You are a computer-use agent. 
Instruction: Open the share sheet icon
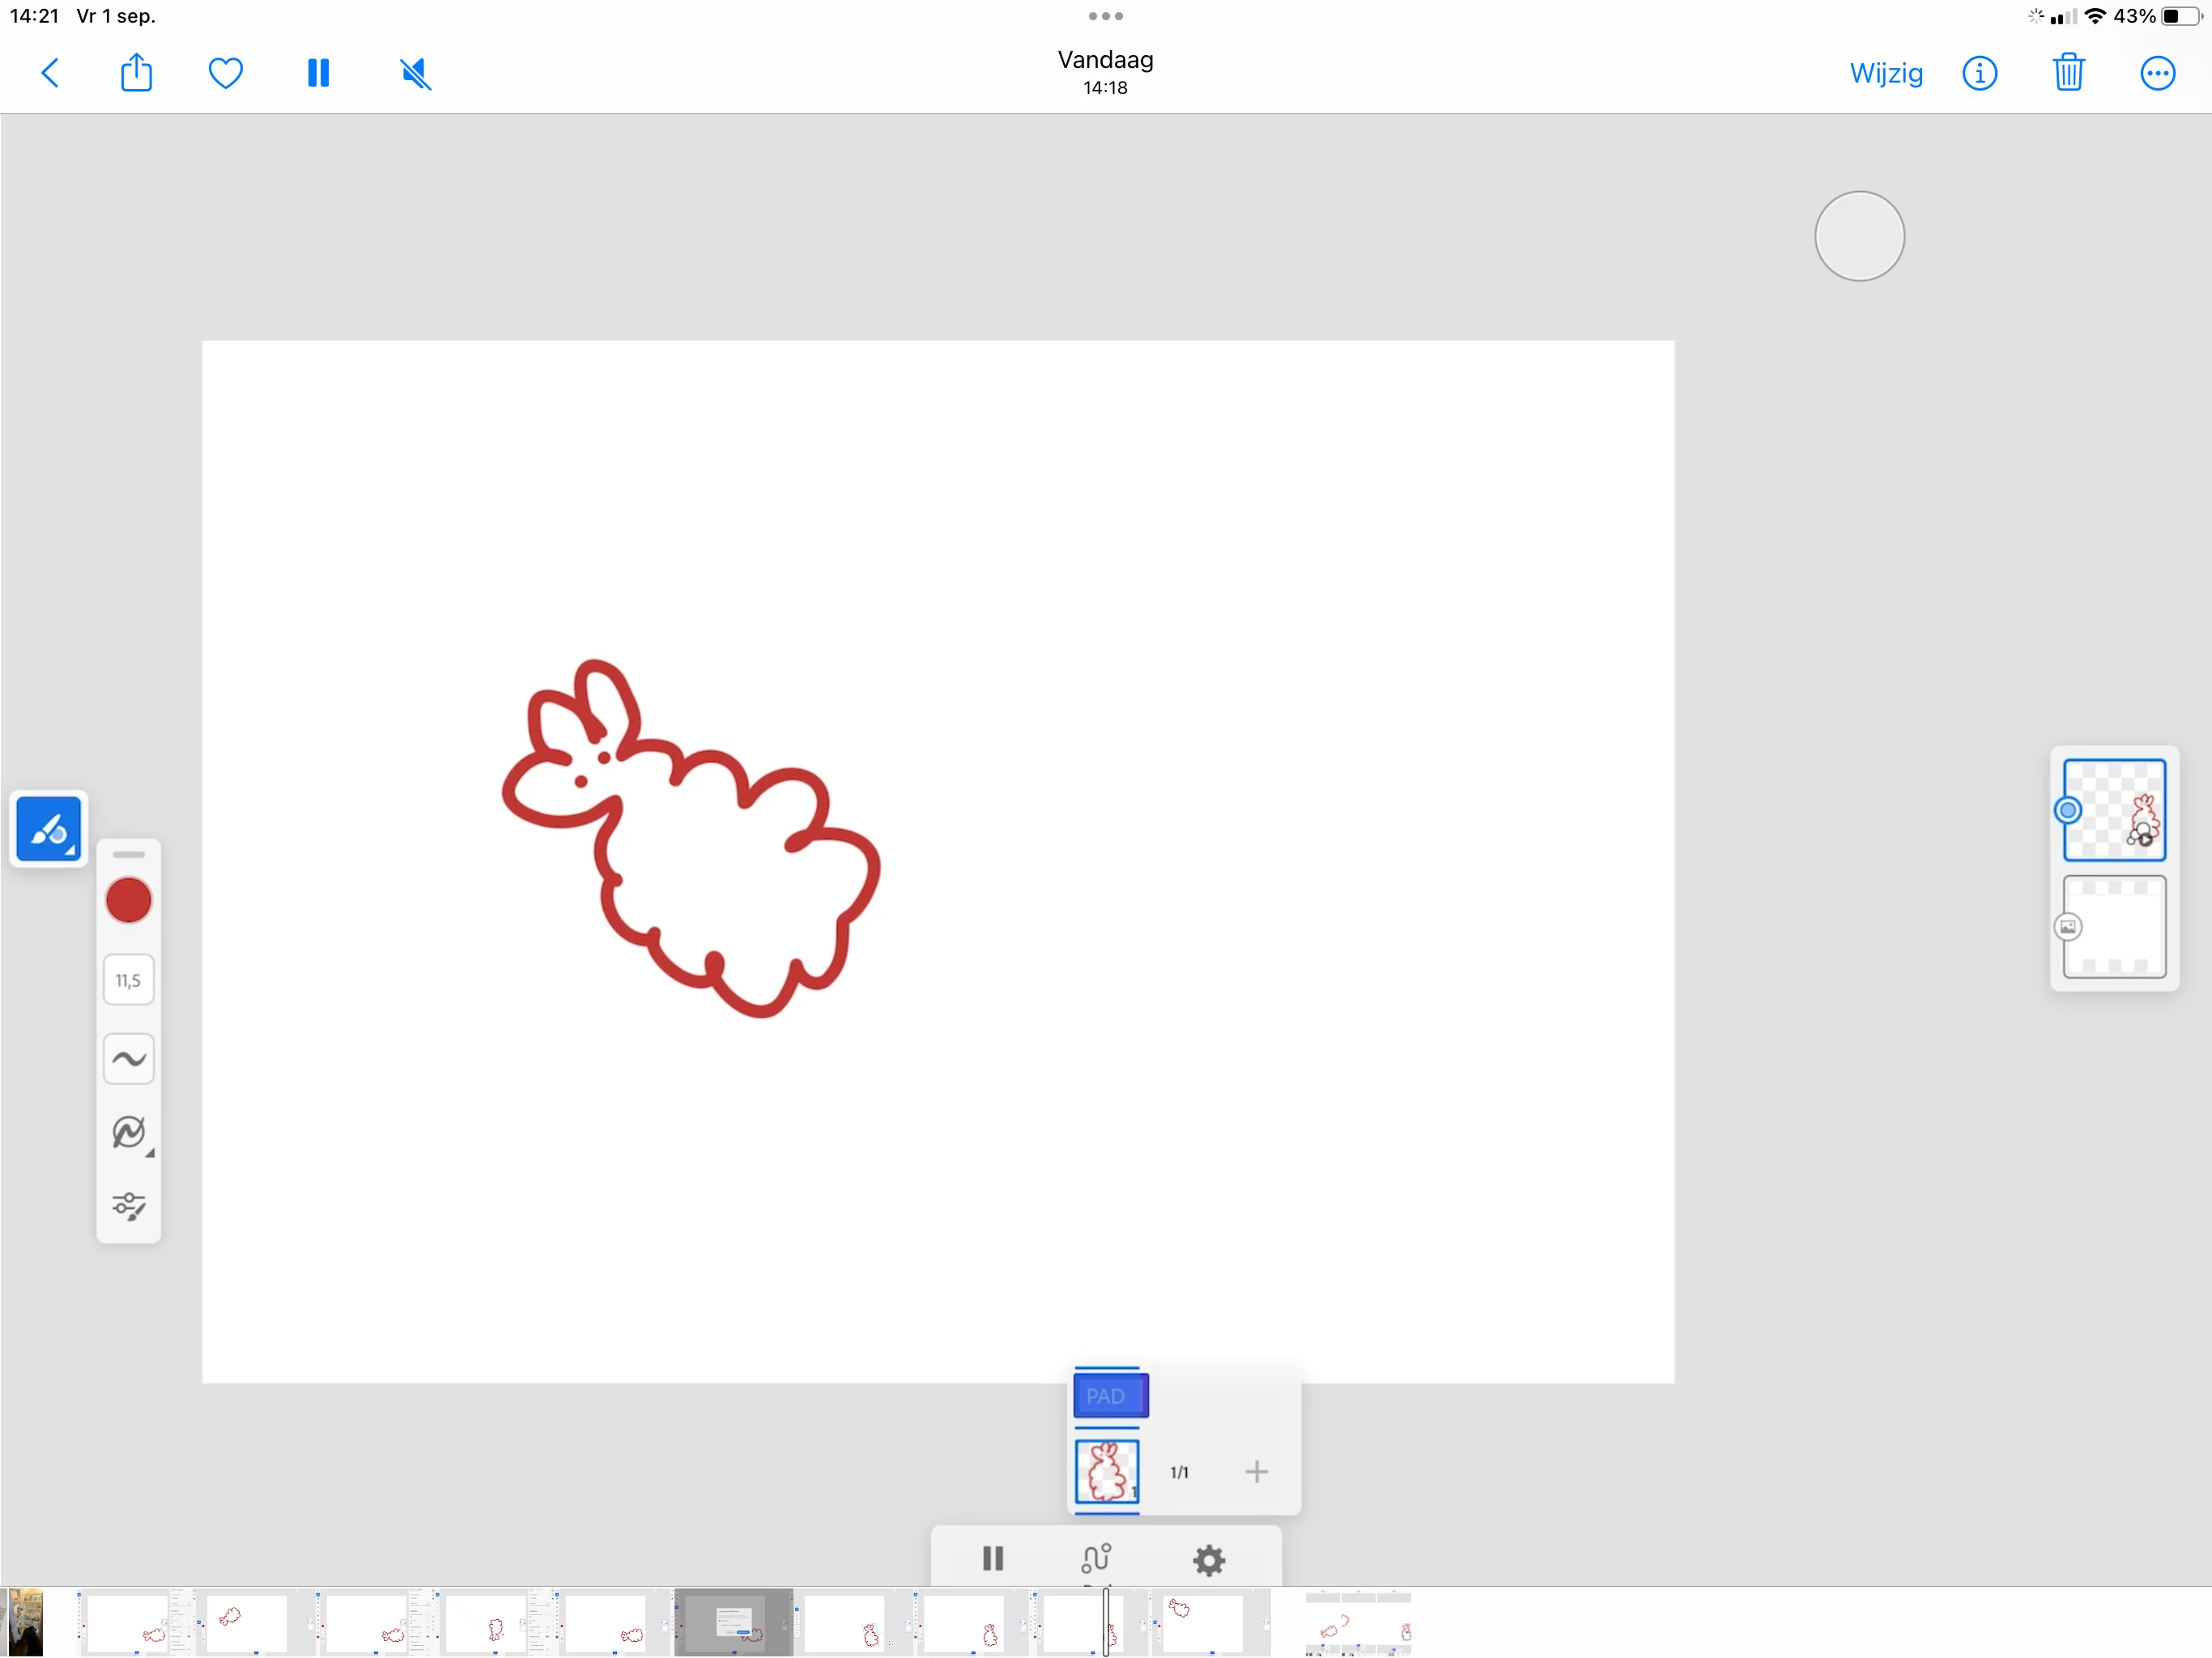pyautogui.click(x=136, y=73)
